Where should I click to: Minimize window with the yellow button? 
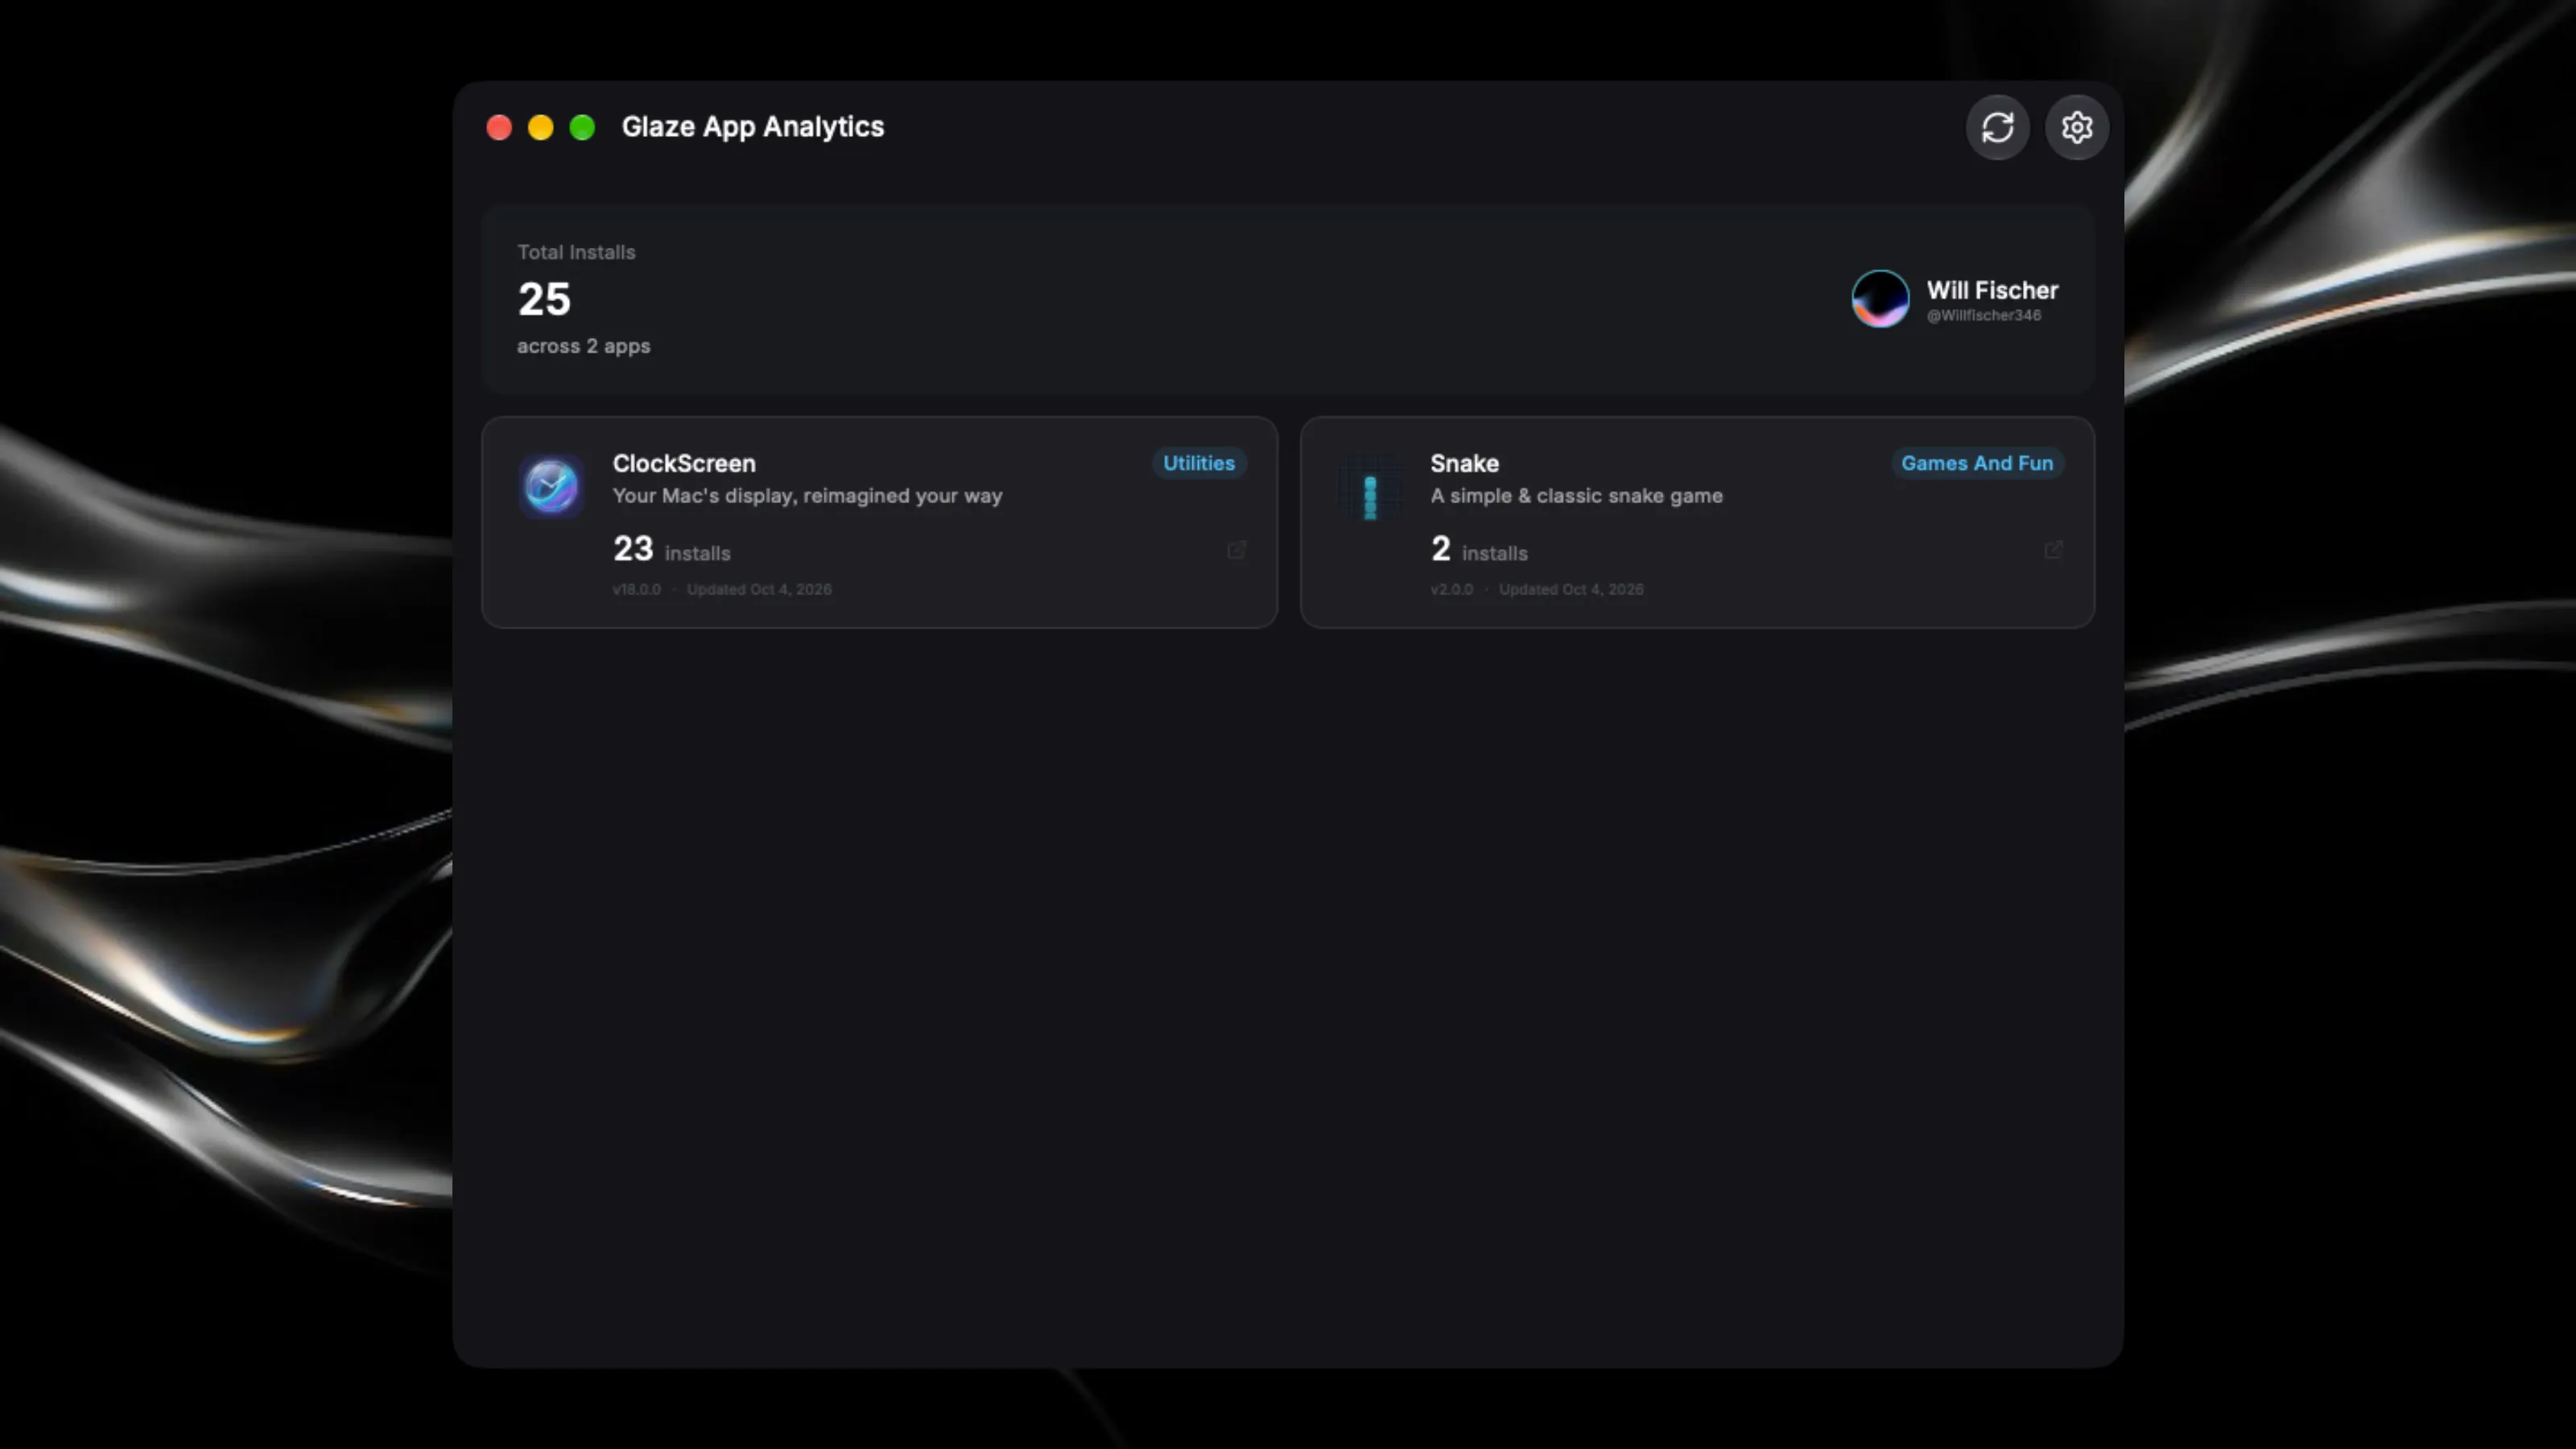tap(540, 127)
